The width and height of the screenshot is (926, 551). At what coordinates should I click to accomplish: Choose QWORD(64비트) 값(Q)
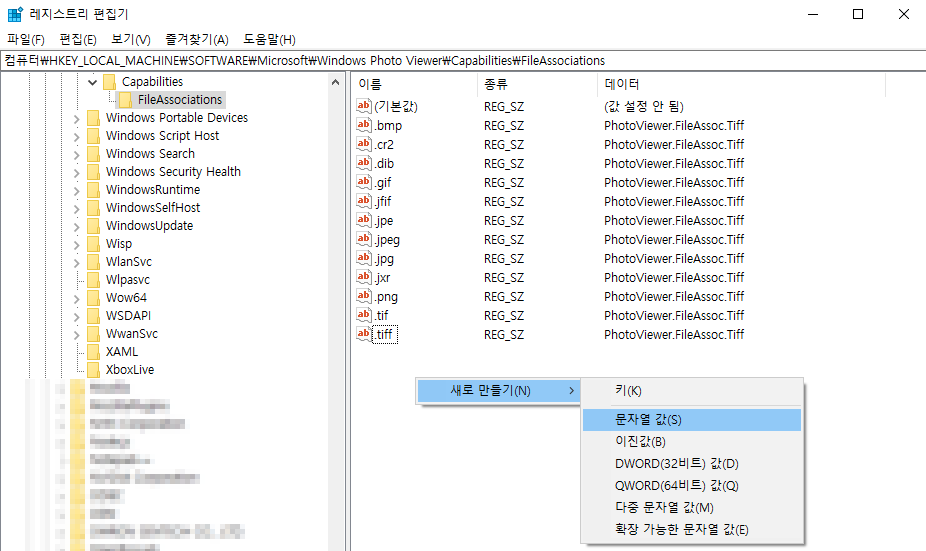pos(692,485)
